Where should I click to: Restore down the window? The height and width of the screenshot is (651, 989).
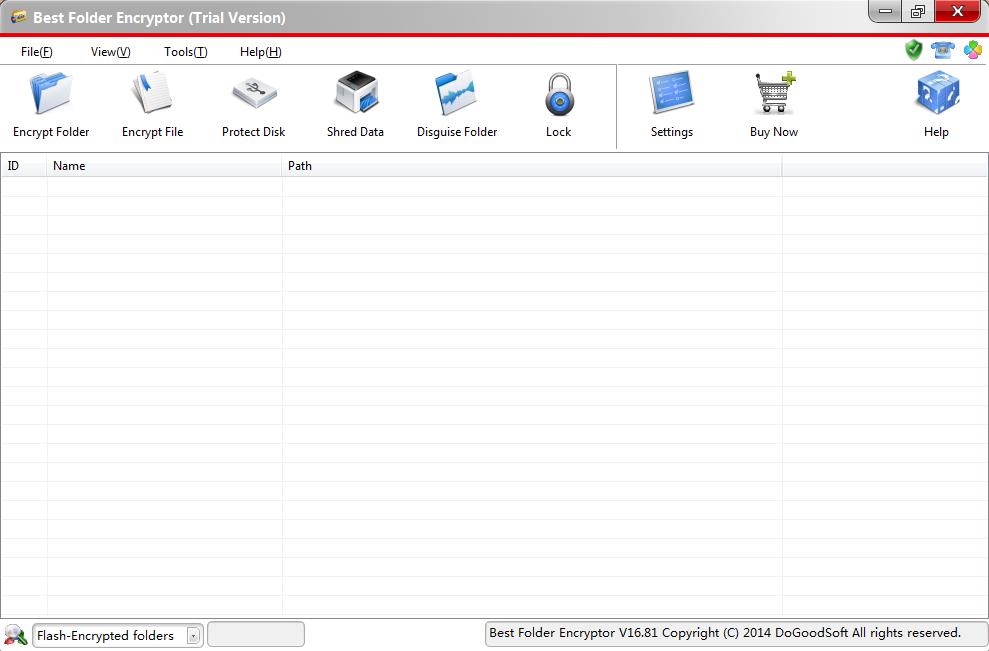(918, 11)
